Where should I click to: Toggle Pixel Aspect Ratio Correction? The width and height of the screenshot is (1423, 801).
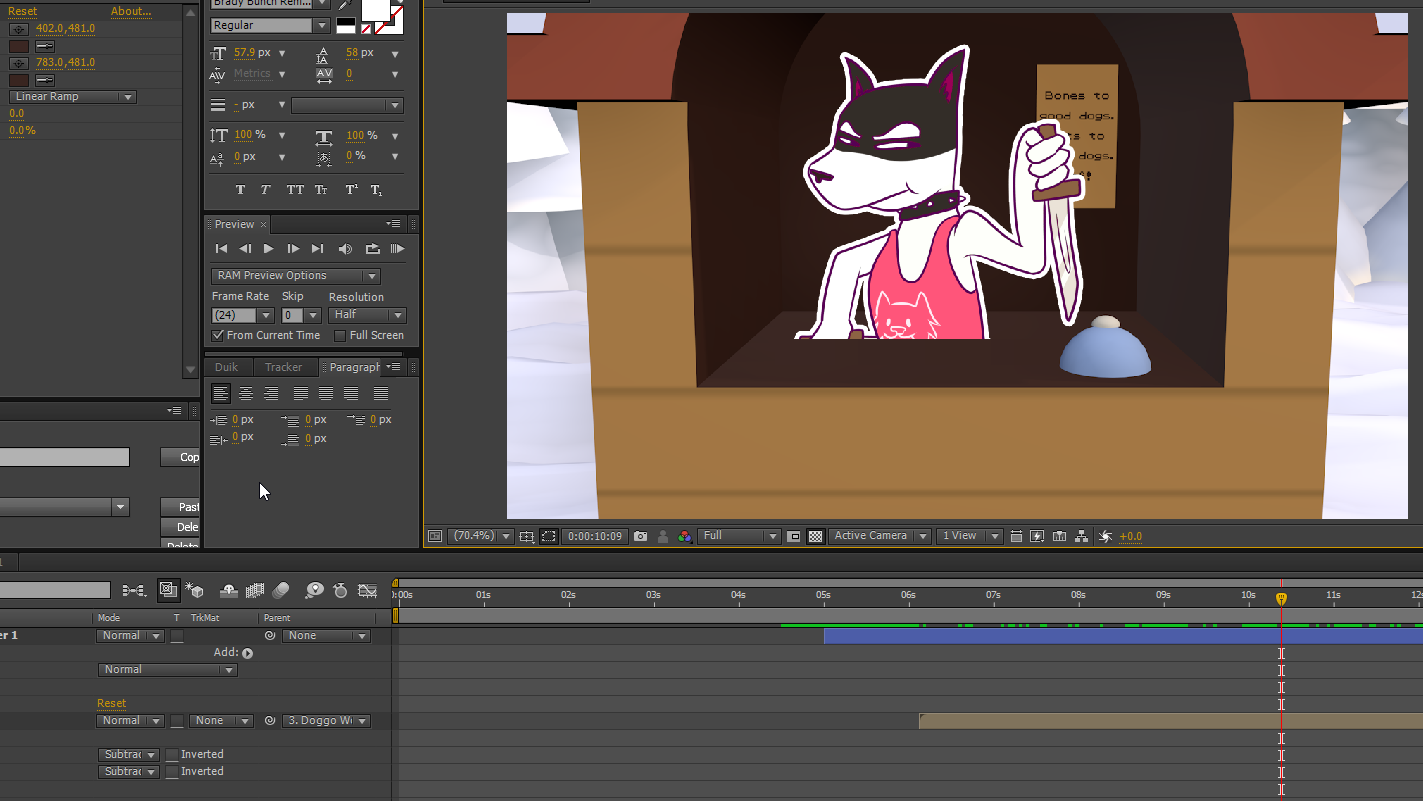(1016, 536)
